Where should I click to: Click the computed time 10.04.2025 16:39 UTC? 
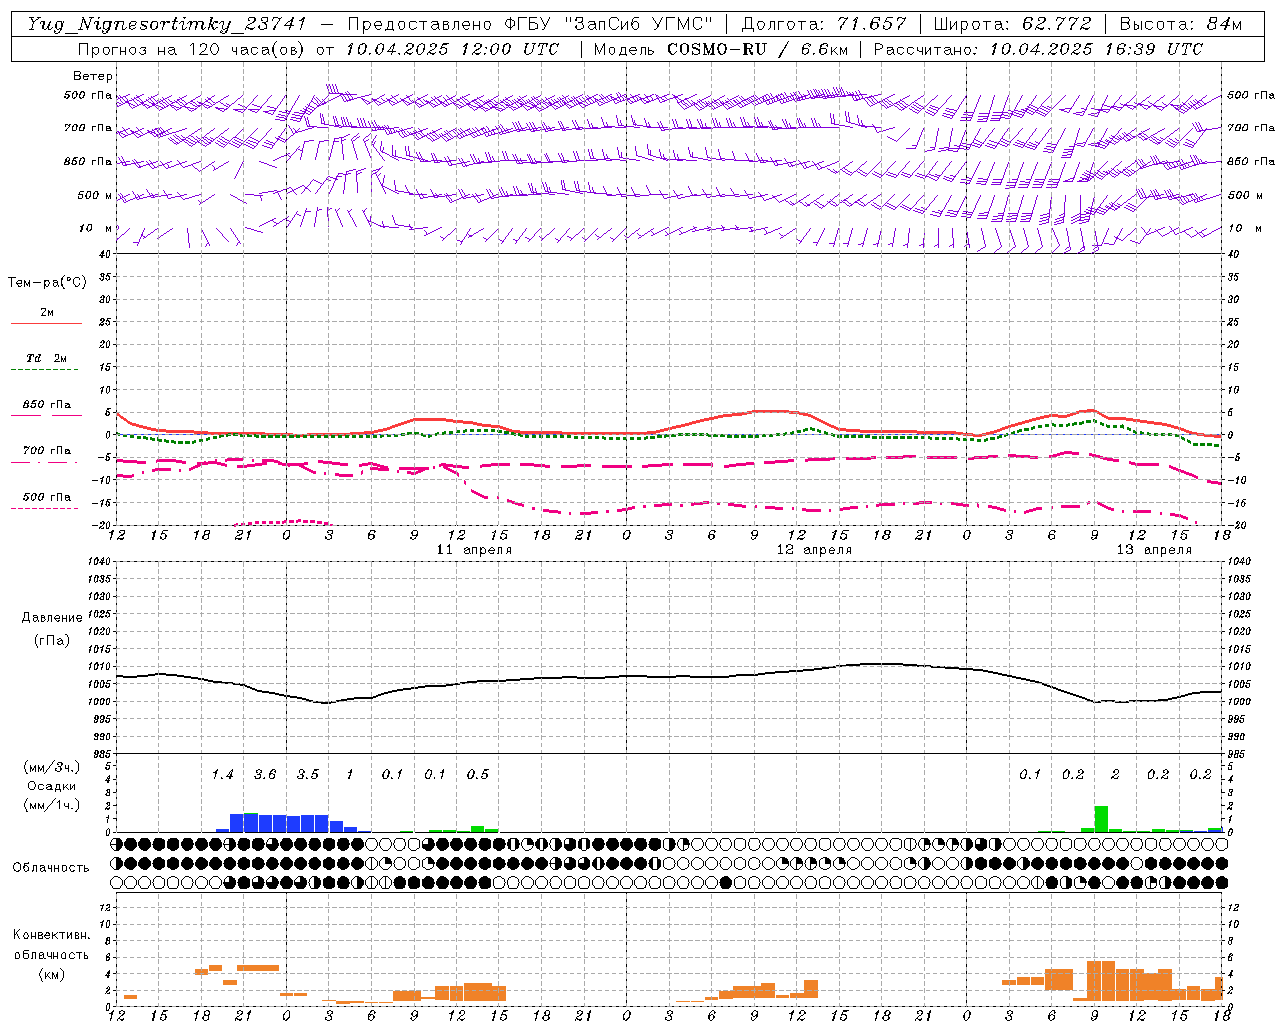[1096, 49]
